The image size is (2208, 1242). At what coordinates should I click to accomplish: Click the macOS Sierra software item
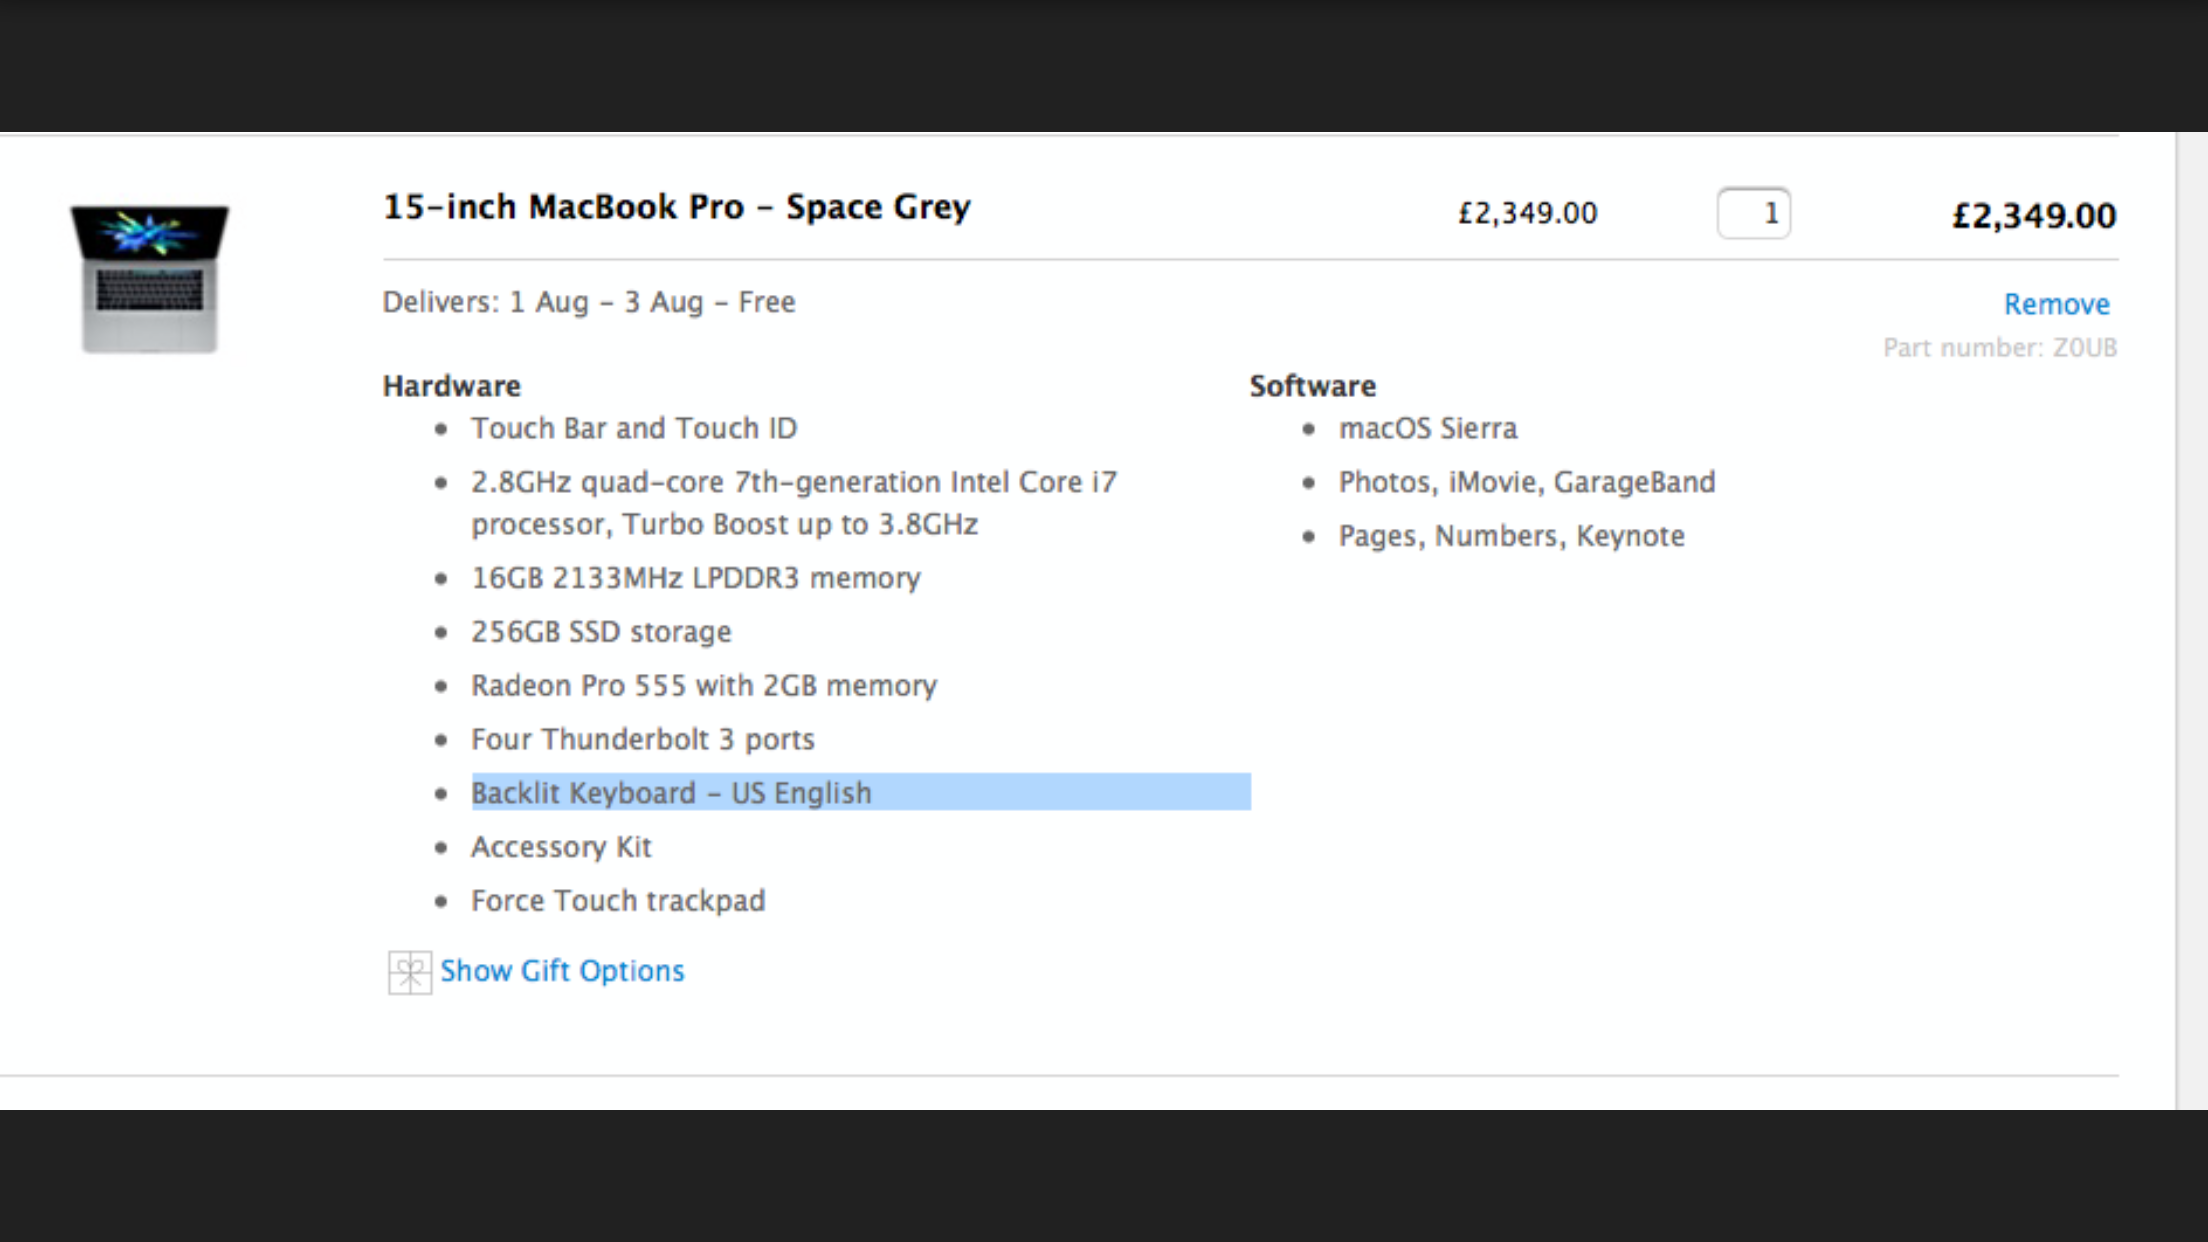1428,428
